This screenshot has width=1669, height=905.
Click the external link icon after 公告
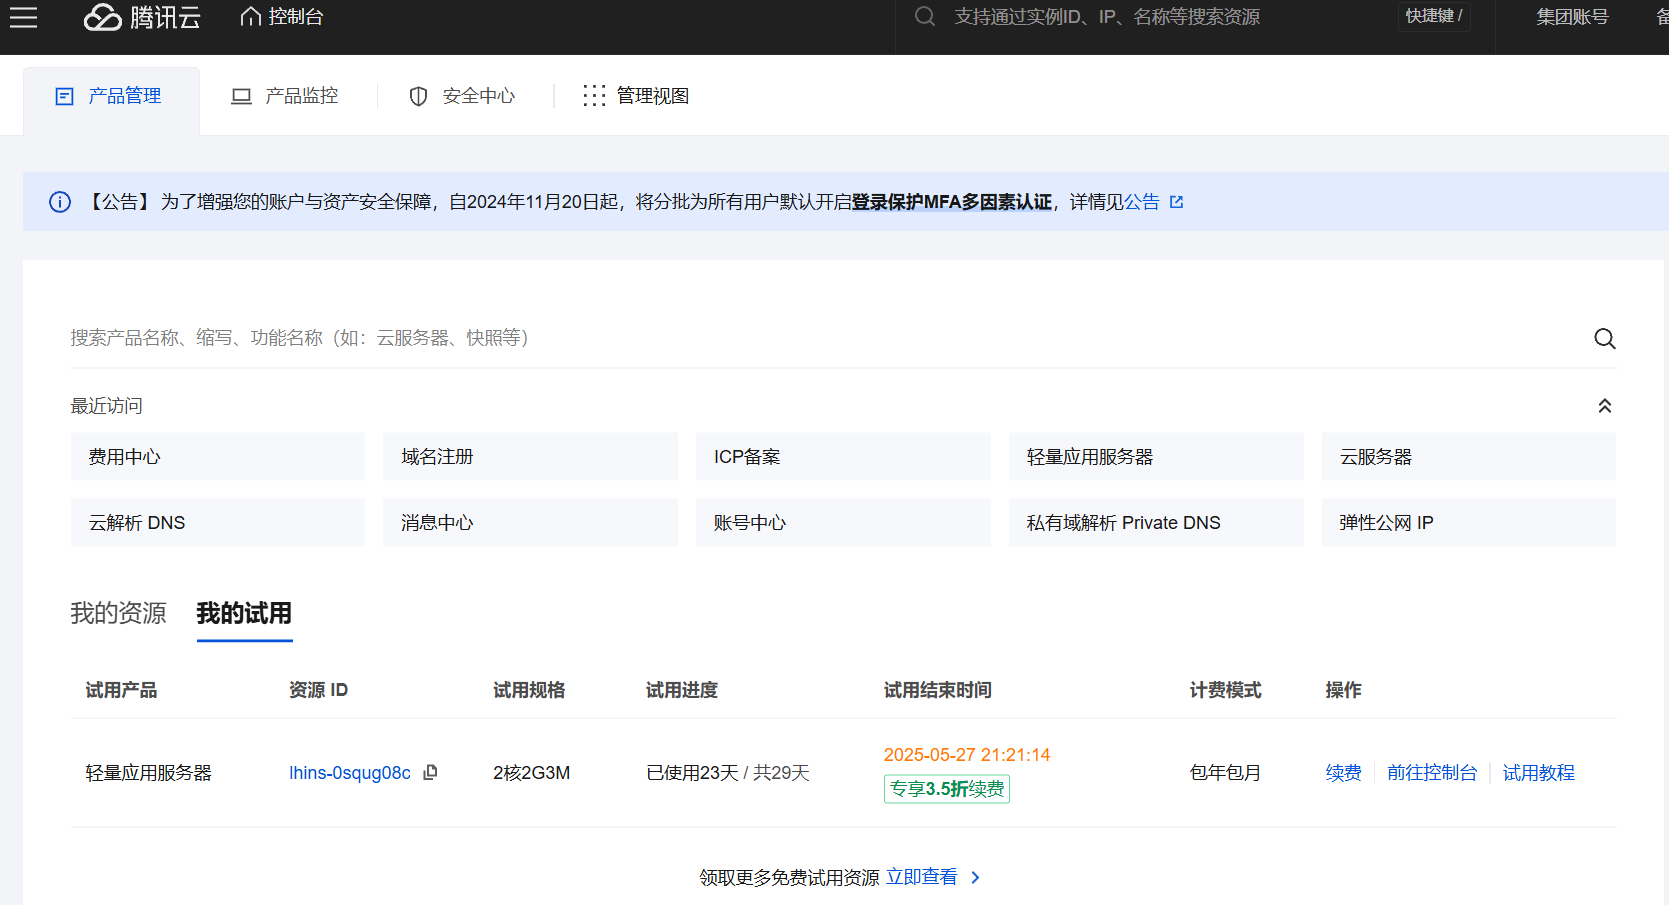1177,202
